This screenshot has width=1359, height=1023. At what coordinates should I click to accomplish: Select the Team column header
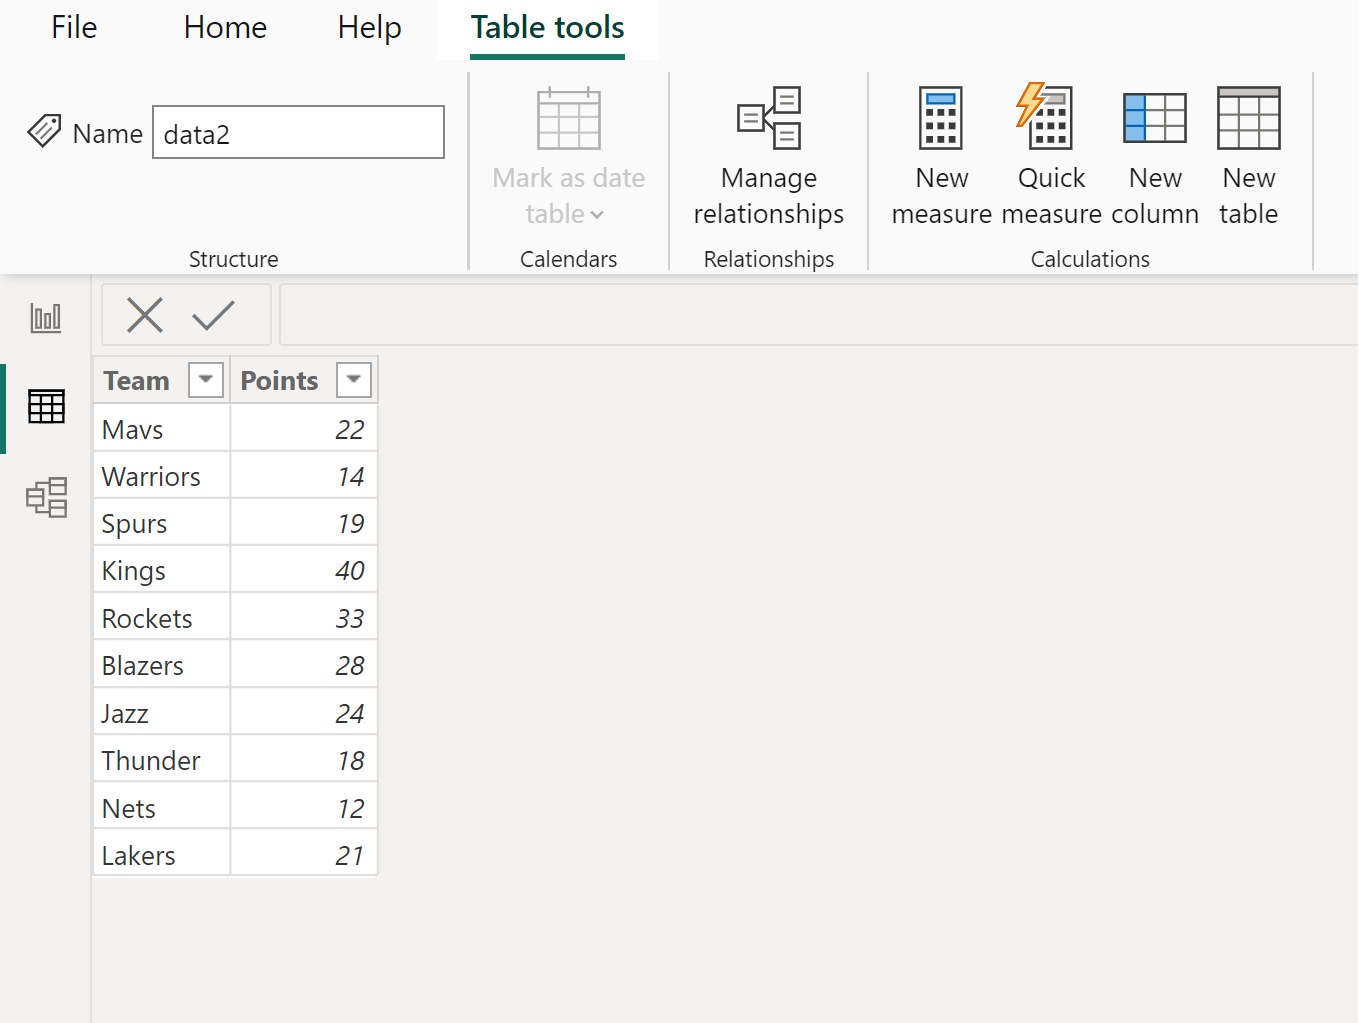[x=161, y=380]
